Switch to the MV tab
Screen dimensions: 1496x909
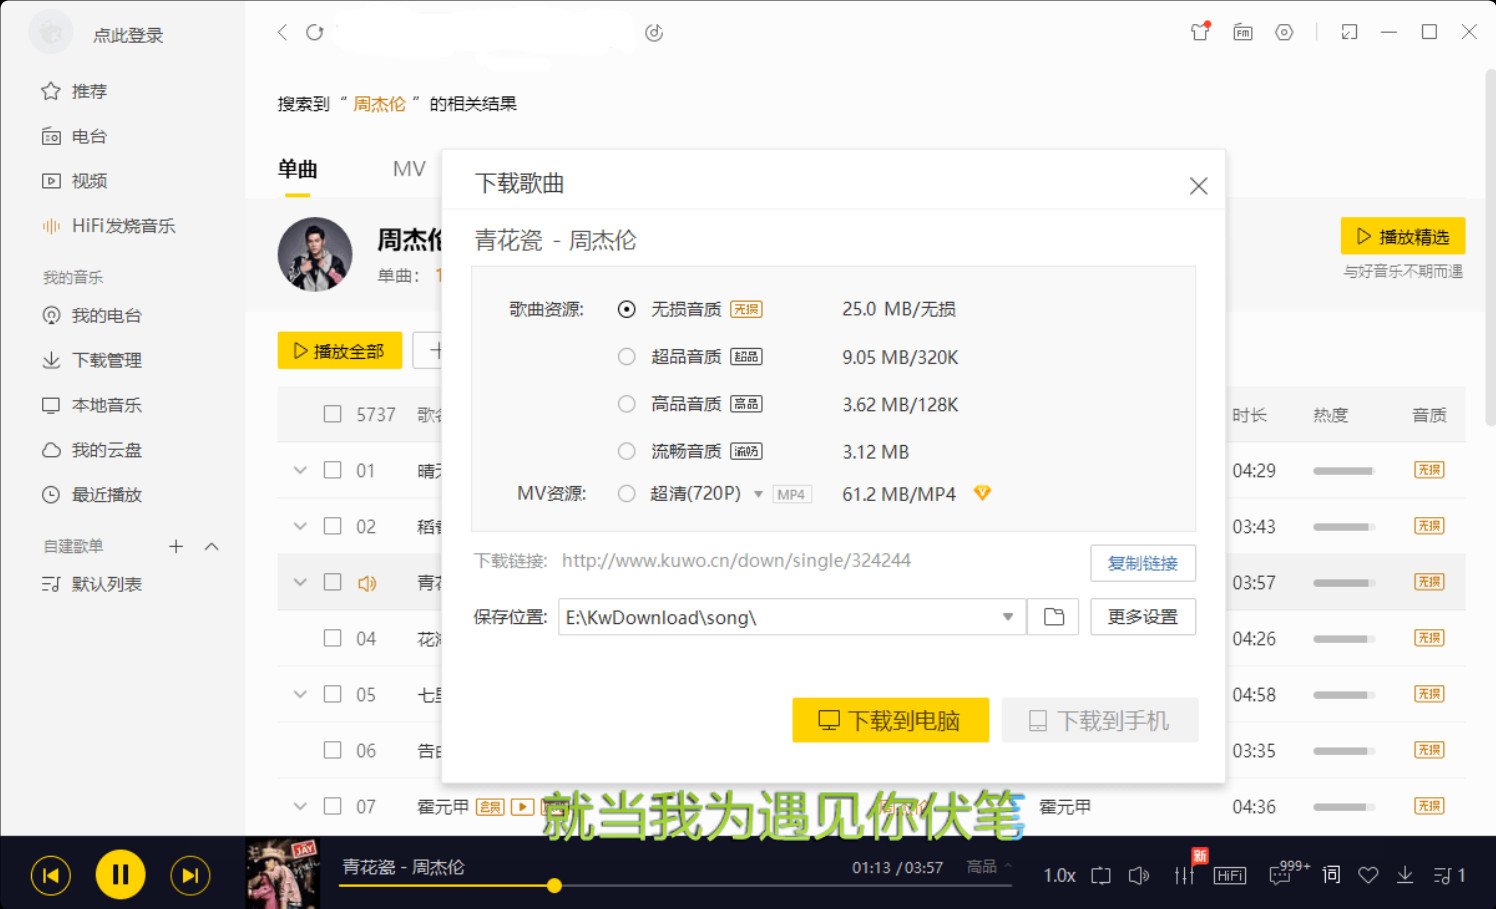409,169
